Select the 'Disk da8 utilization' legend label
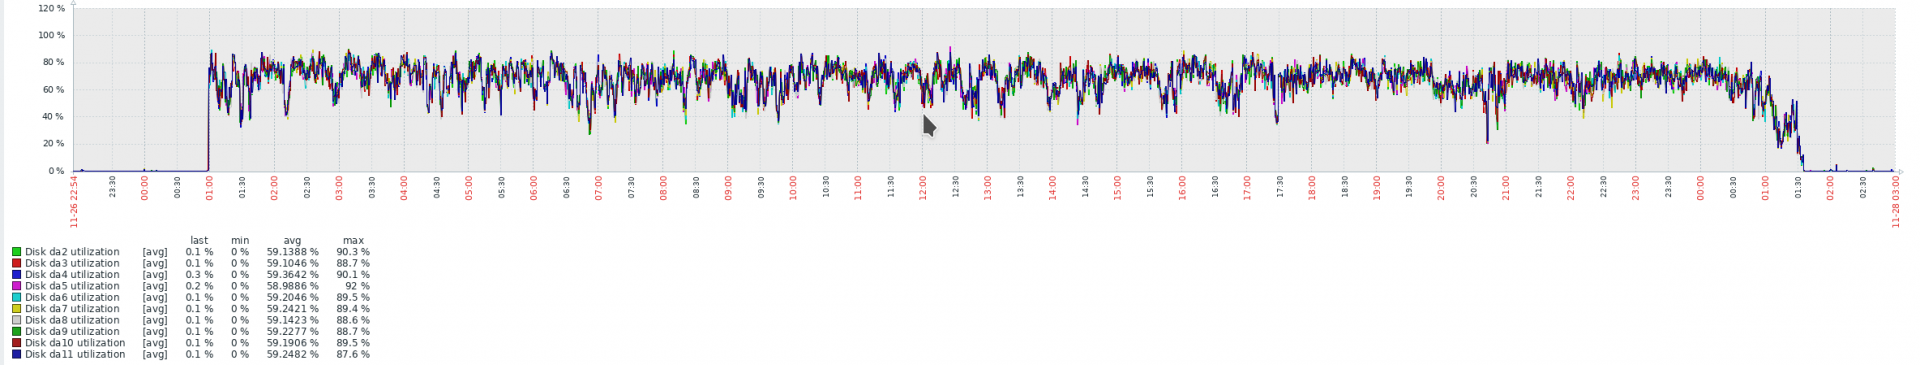This screenshot has width=1920, height=365. pyautogui.click(x=72, y=320)
